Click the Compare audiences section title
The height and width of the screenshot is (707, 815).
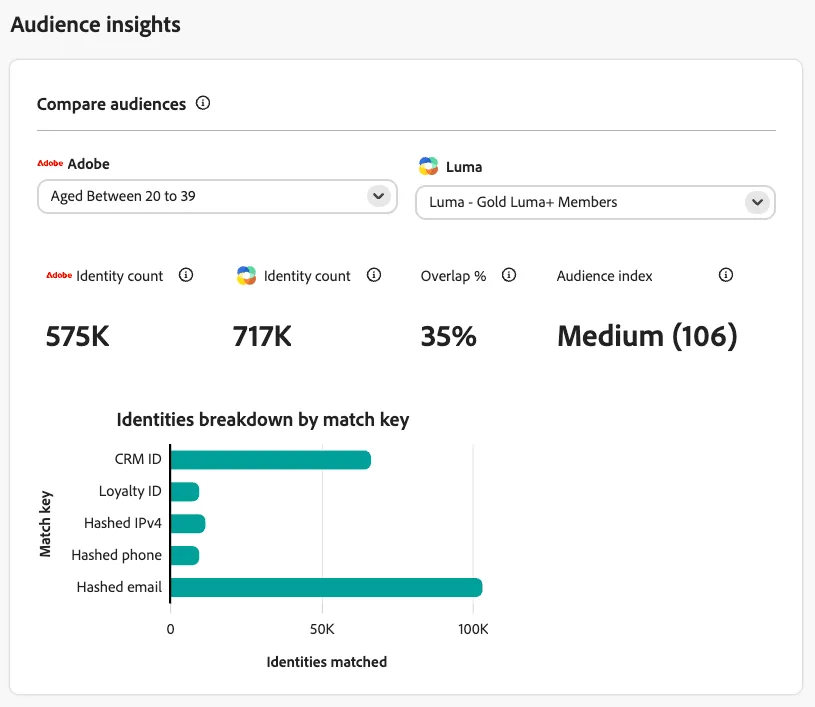tap(111, 104)
